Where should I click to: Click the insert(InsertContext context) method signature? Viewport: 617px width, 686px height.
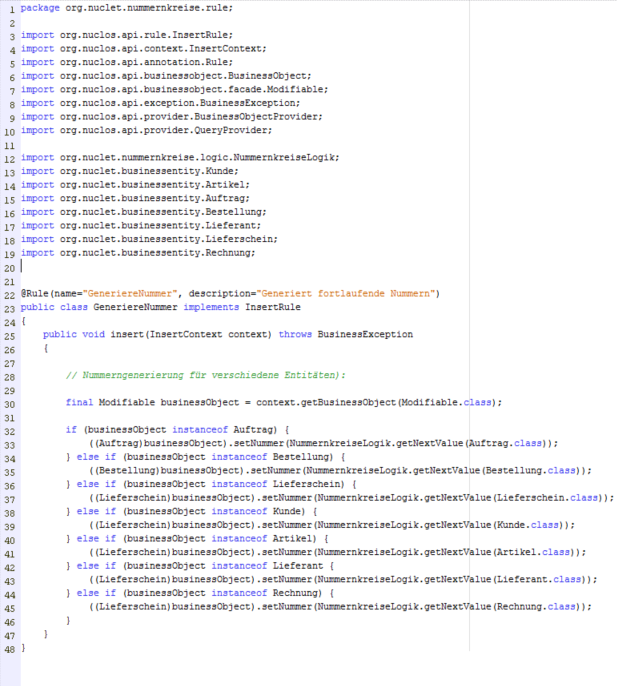[191, 334]
